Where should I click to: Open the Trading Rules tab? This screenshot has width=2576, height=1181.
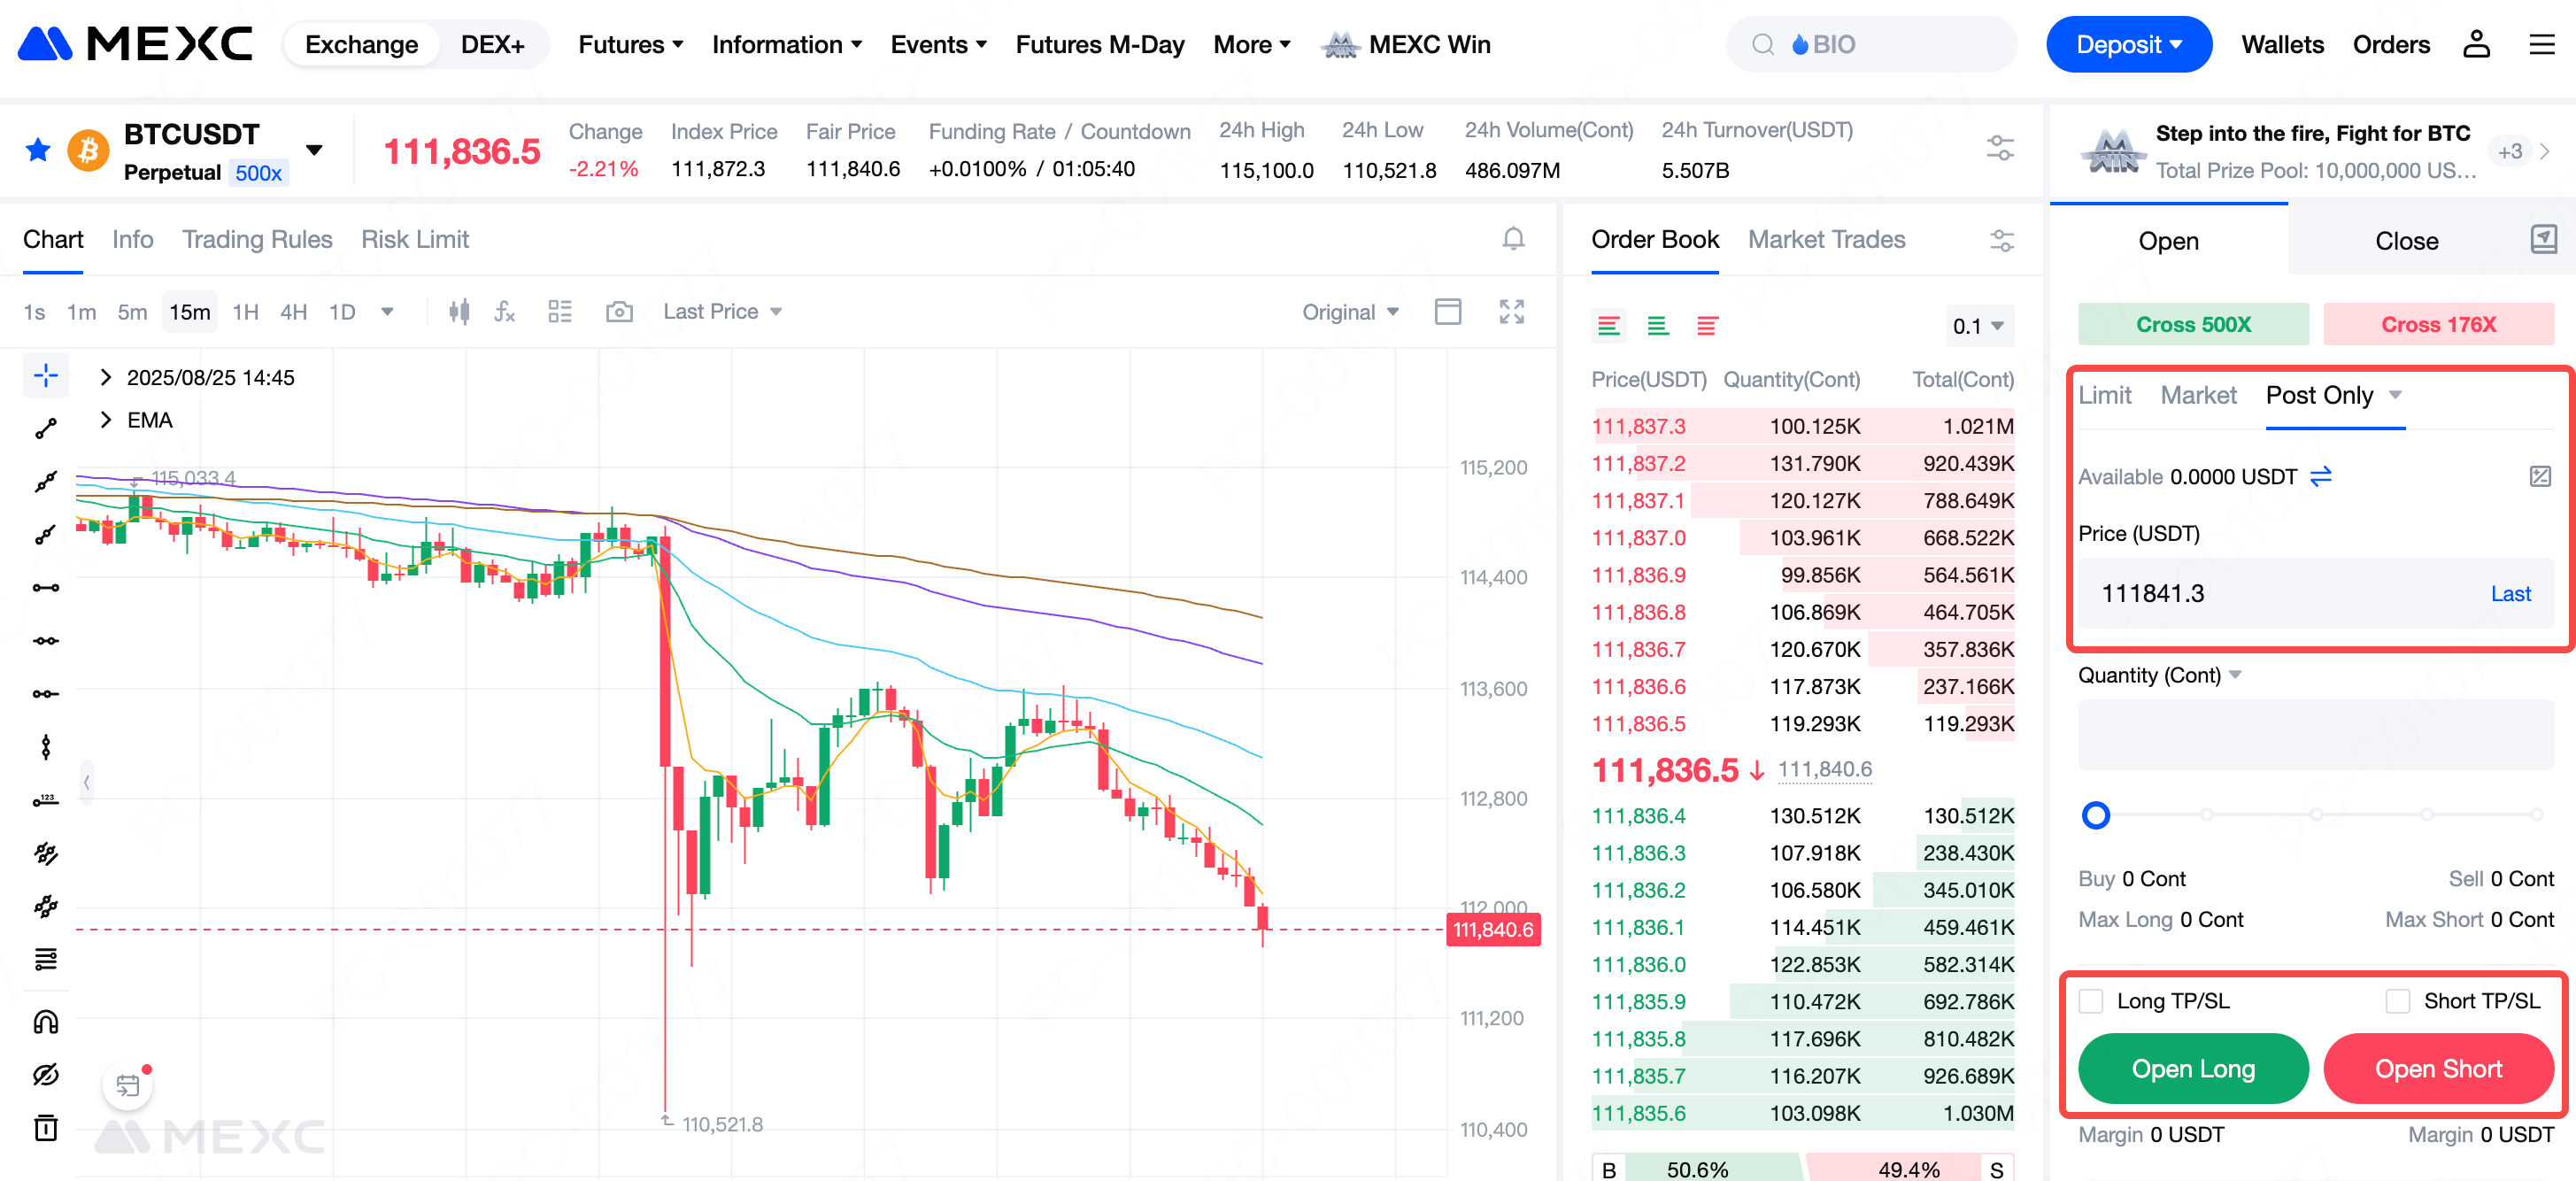click(x=257, y=240)
